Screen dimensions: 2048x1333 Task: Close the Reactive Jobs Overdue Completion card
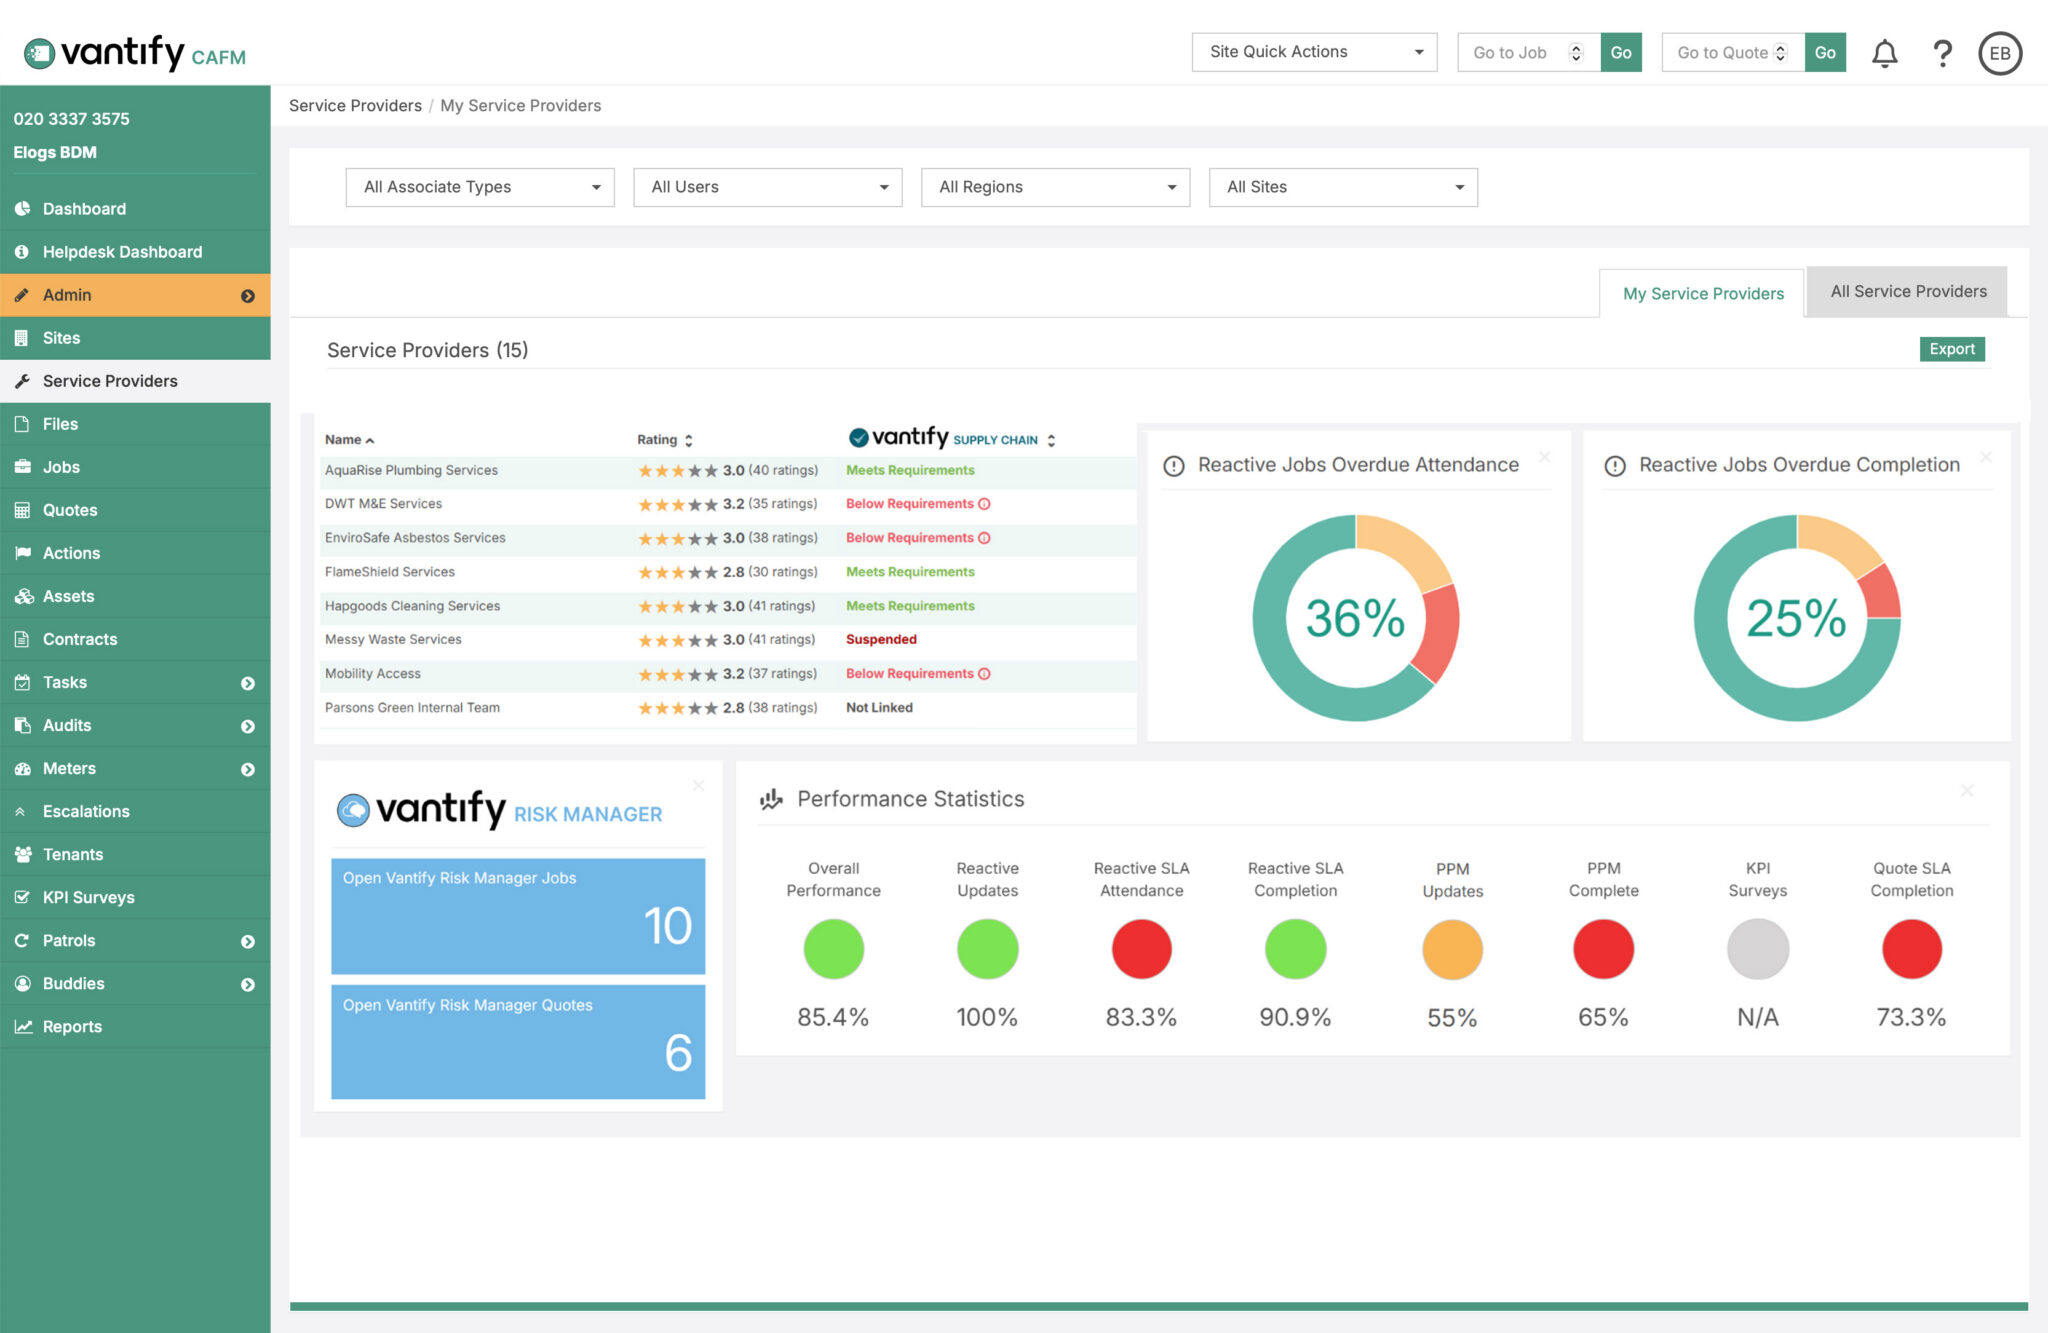coord(1986,457)
